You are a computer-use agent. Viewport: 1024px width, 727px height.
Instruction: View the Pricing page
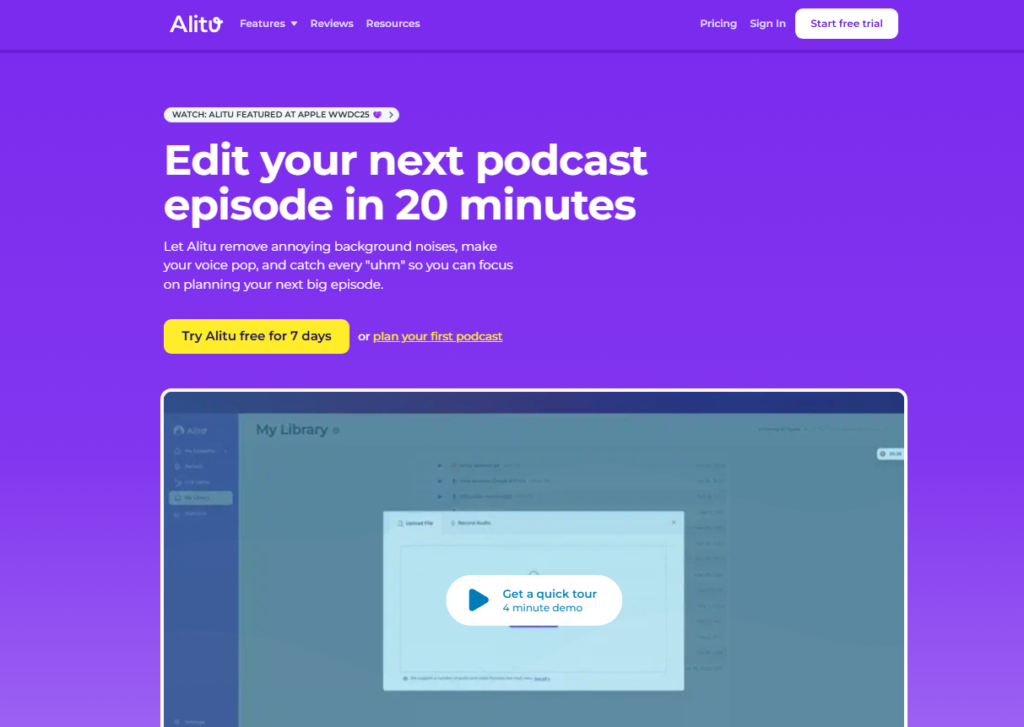[718, 24]
